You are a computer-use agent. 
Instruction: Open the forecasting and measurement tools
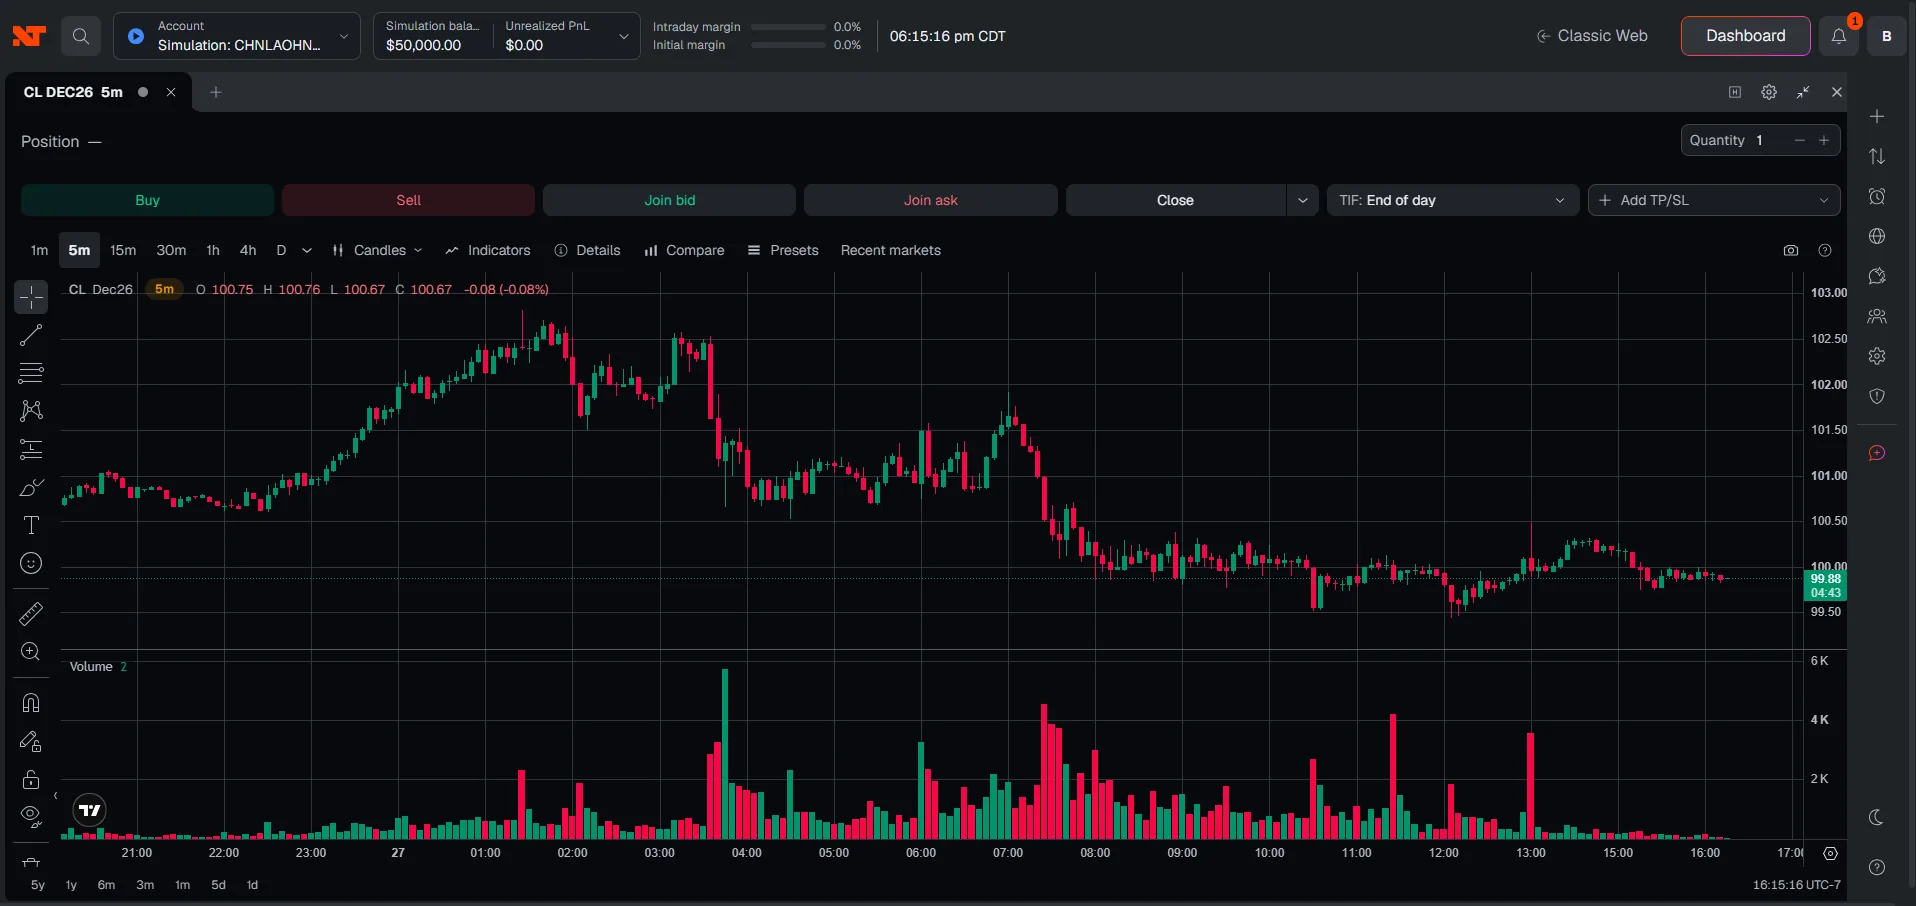[x=31, y=449]
